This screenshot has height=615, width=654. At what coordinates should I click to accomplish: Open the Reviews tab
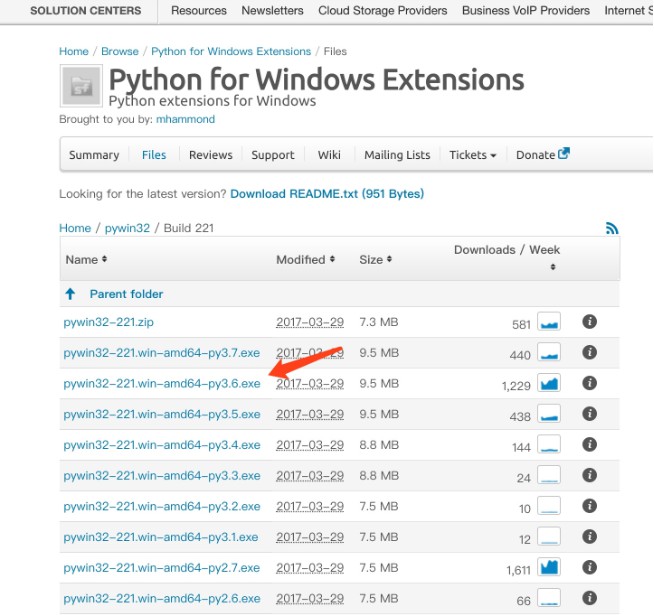coord(211,155)
